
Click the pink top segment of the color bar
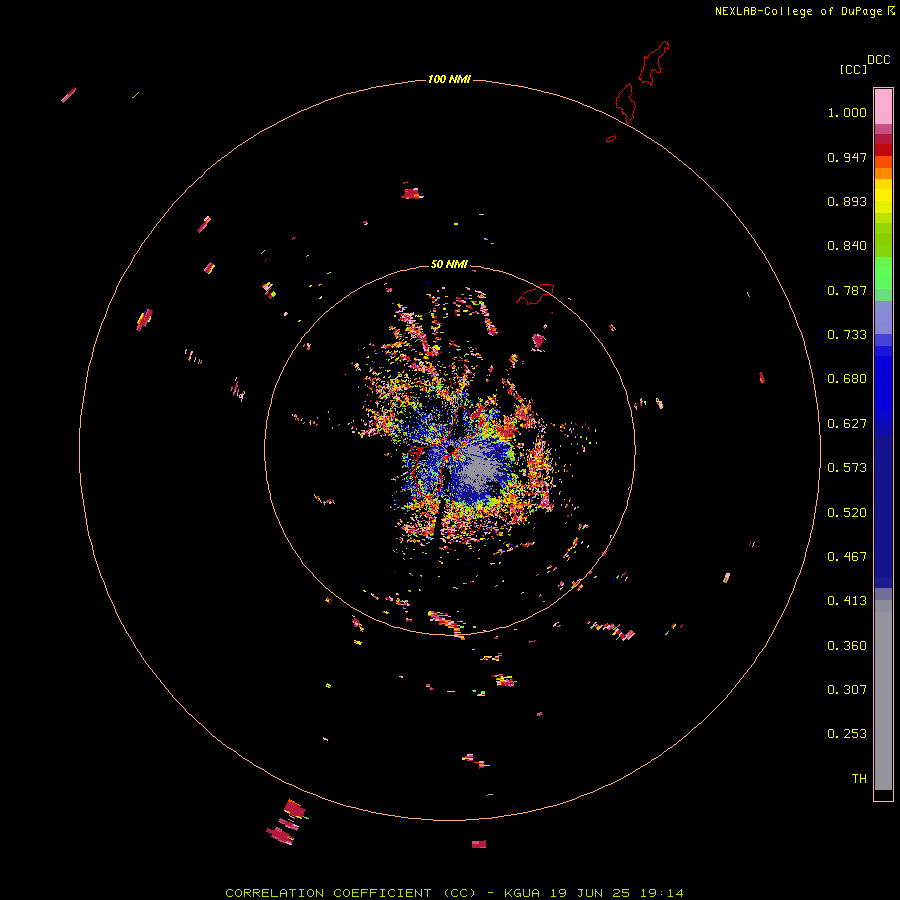pos(883,107)
